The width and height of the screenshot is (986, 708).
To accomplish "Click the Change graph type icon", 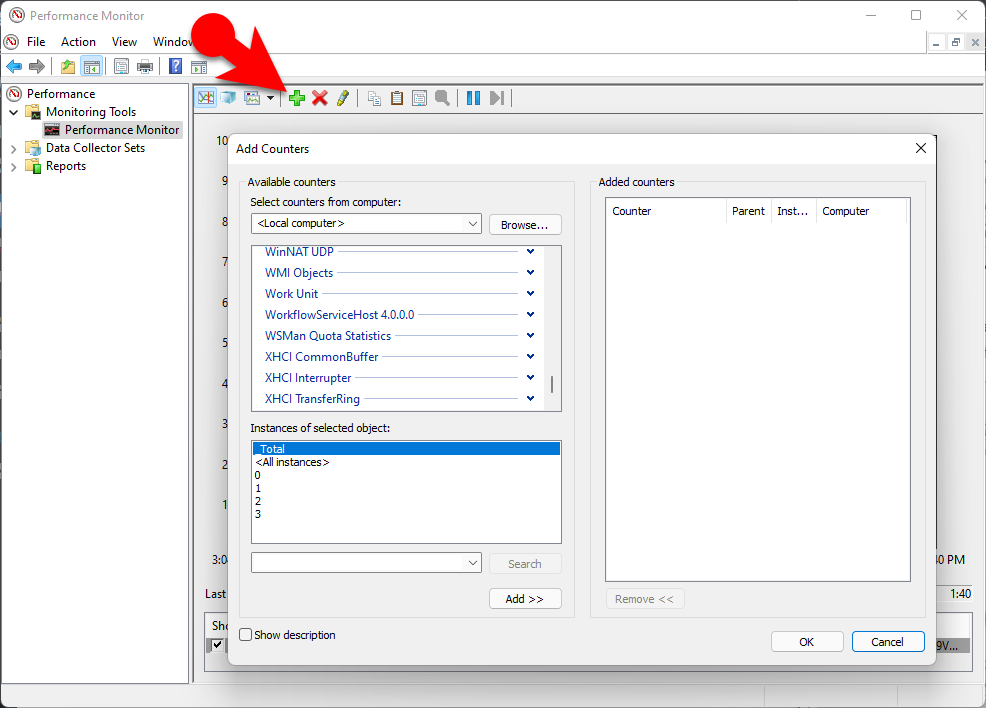I will point(252,98).
